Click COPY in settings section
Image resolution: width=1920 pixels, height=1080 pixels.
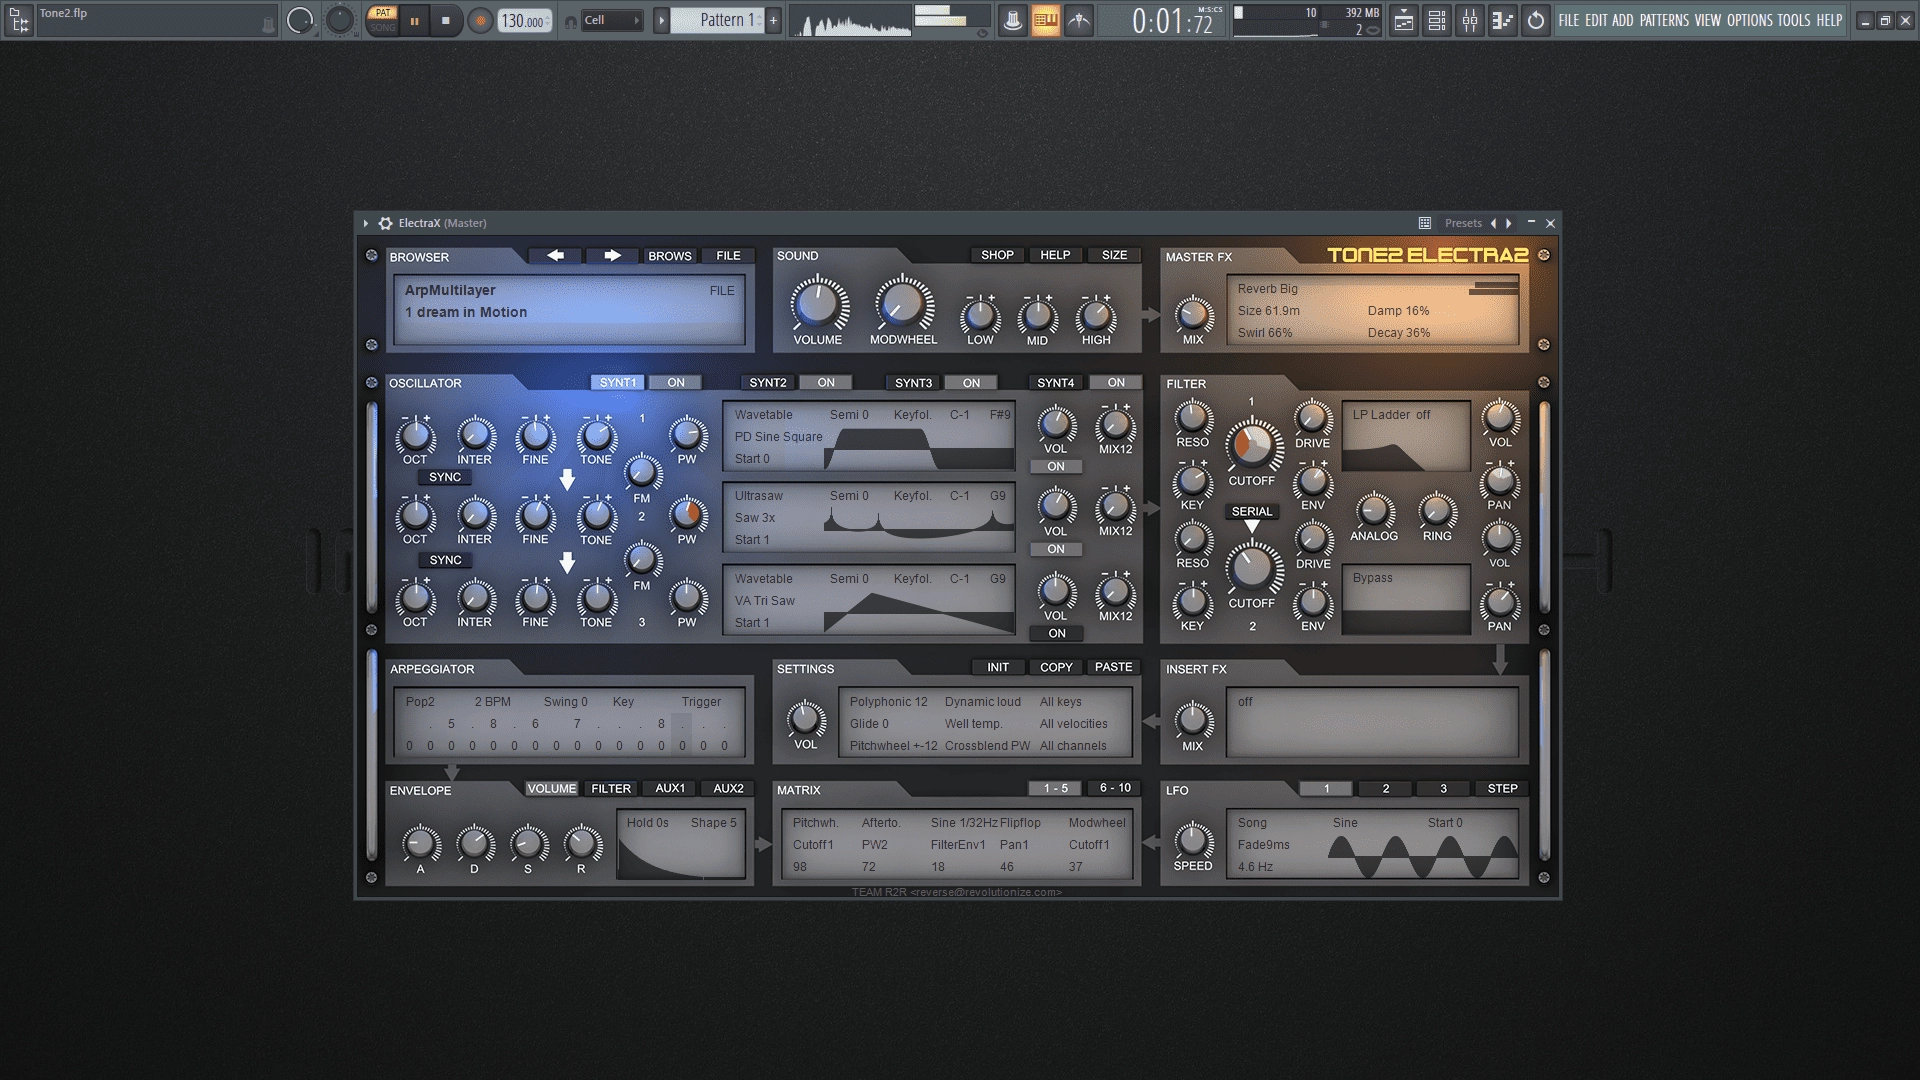click(1056, 667)
